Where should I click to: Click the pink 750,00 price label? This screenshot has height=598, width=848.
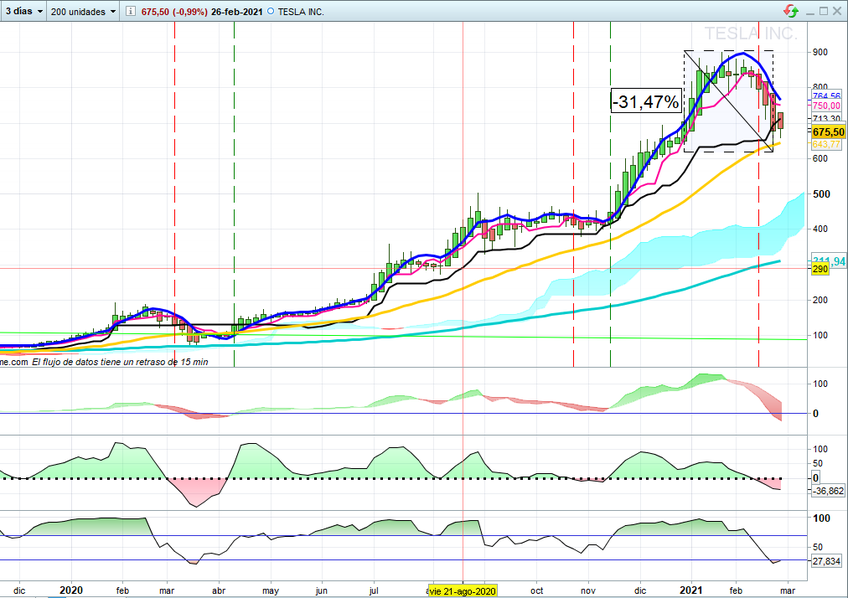(826, 106)
